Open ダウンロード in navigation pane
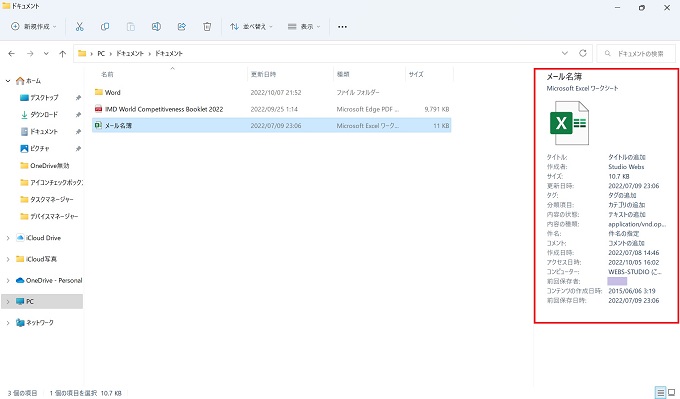The height and width of the screenshot is (399, 680). 39,114
